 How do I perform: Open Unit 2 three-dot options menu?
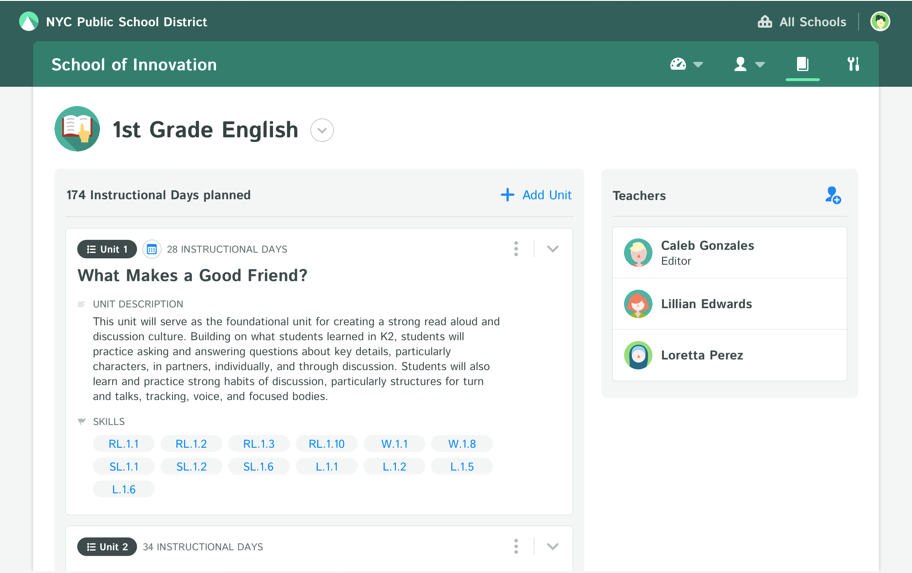516,546
